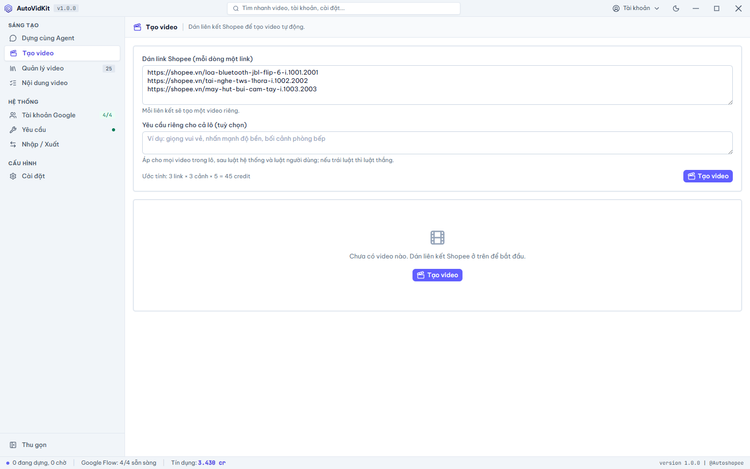The height and width of the screenshot is (469, 750).
Task: Grab the requirements textarea resize handle
Action: (730, 152)
